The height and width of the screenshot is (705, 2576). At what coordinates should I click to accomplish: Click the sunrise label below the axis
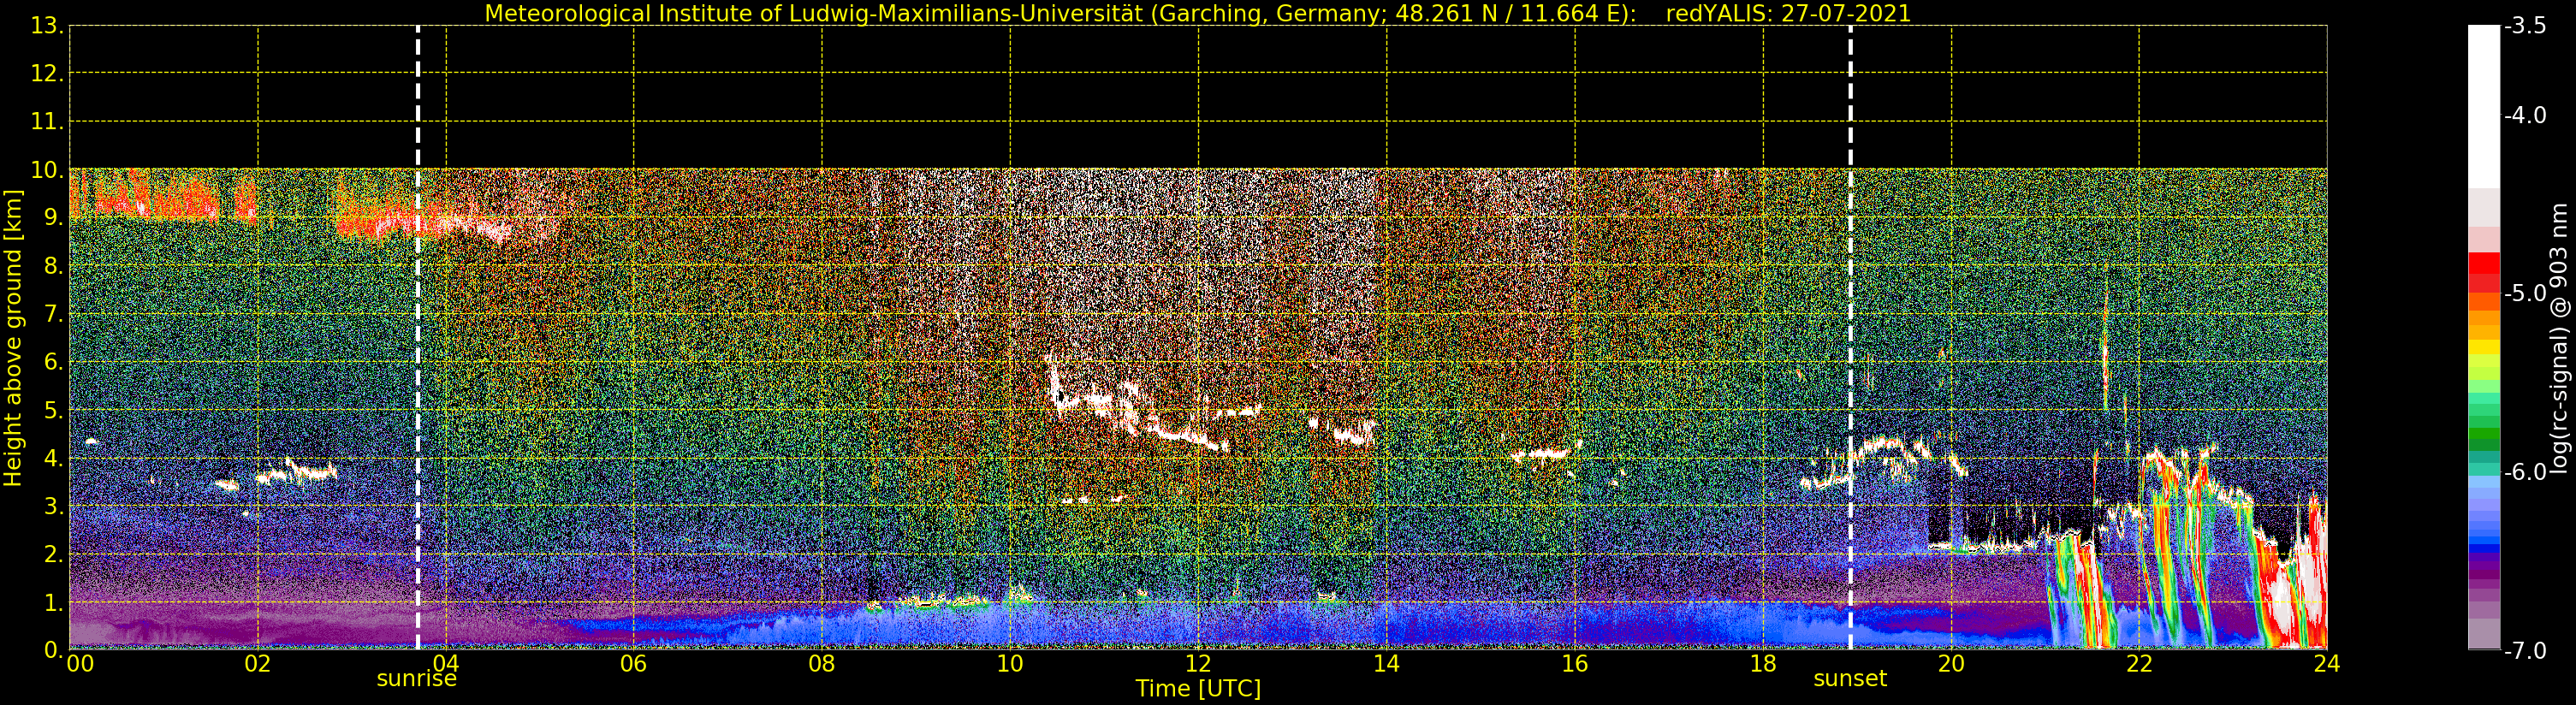click(x=416, y=679)
